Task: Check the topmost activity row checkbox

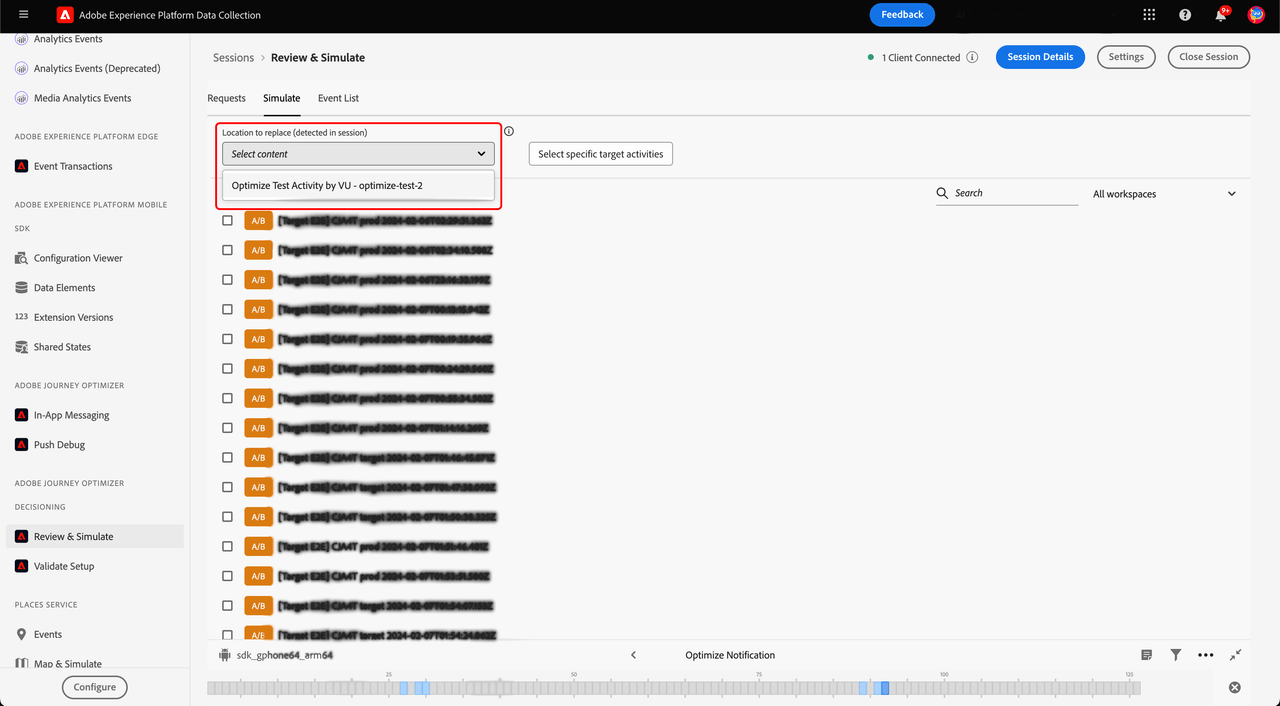Action: coord(228,220)
